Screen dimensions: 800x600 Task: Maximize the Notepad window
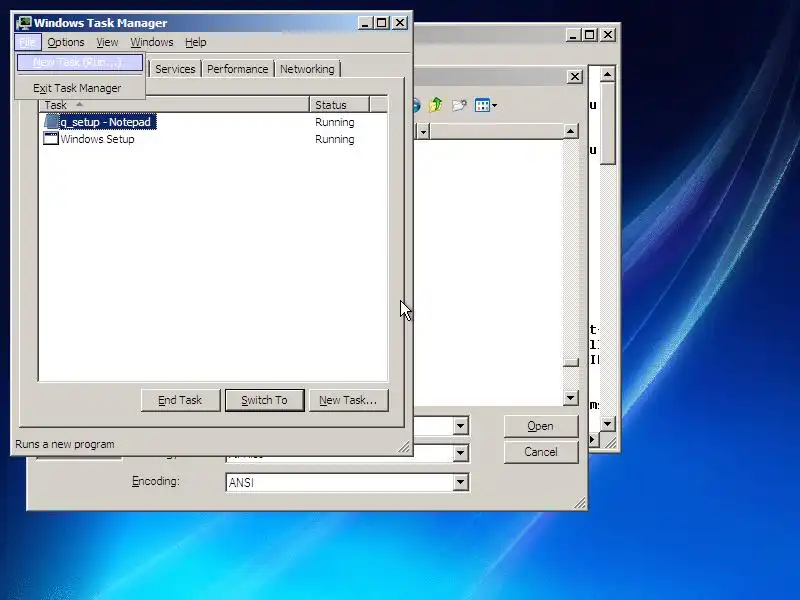point(590,35)
